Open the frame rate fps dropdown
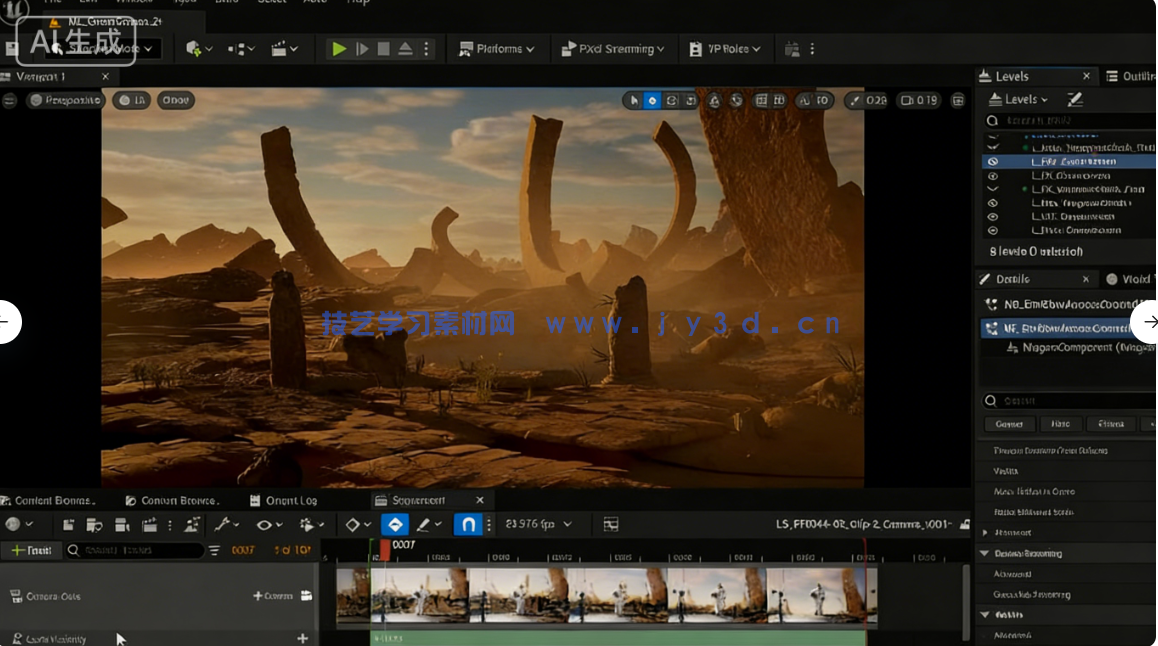The image size is (1158, 646). (539, 524)
